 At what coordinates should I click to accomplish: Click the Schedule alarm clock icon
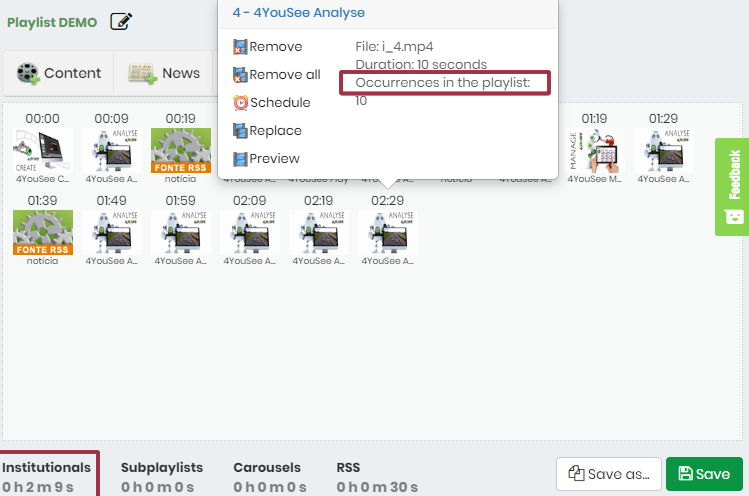(x=240, y=102)
